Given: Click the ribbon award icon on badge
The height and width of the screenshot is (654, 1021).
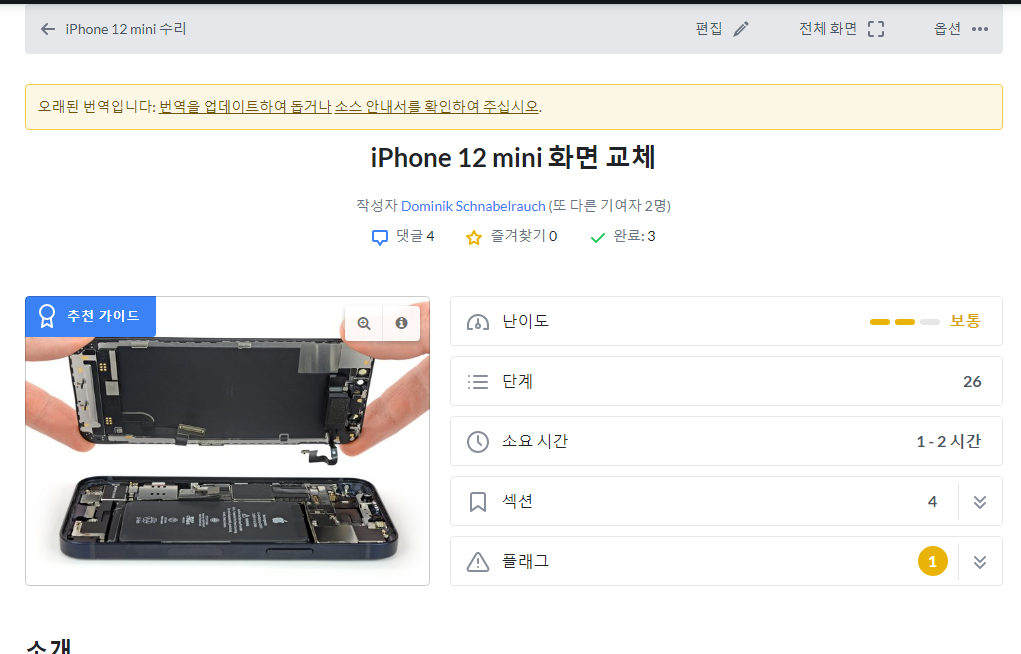Looking at the screenshot, I should pyautogui.click(x=47, y=316).
